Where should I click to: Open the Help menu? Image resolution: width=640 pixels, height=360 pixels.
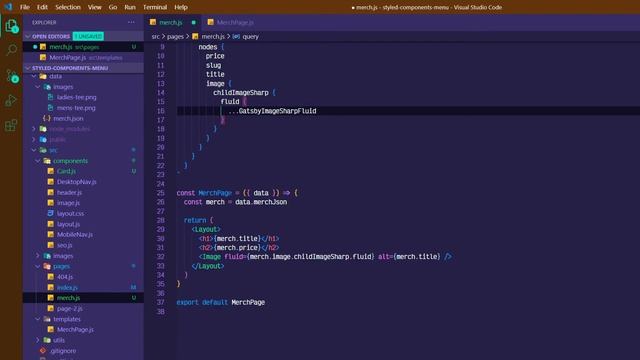[x=181, y=7]
